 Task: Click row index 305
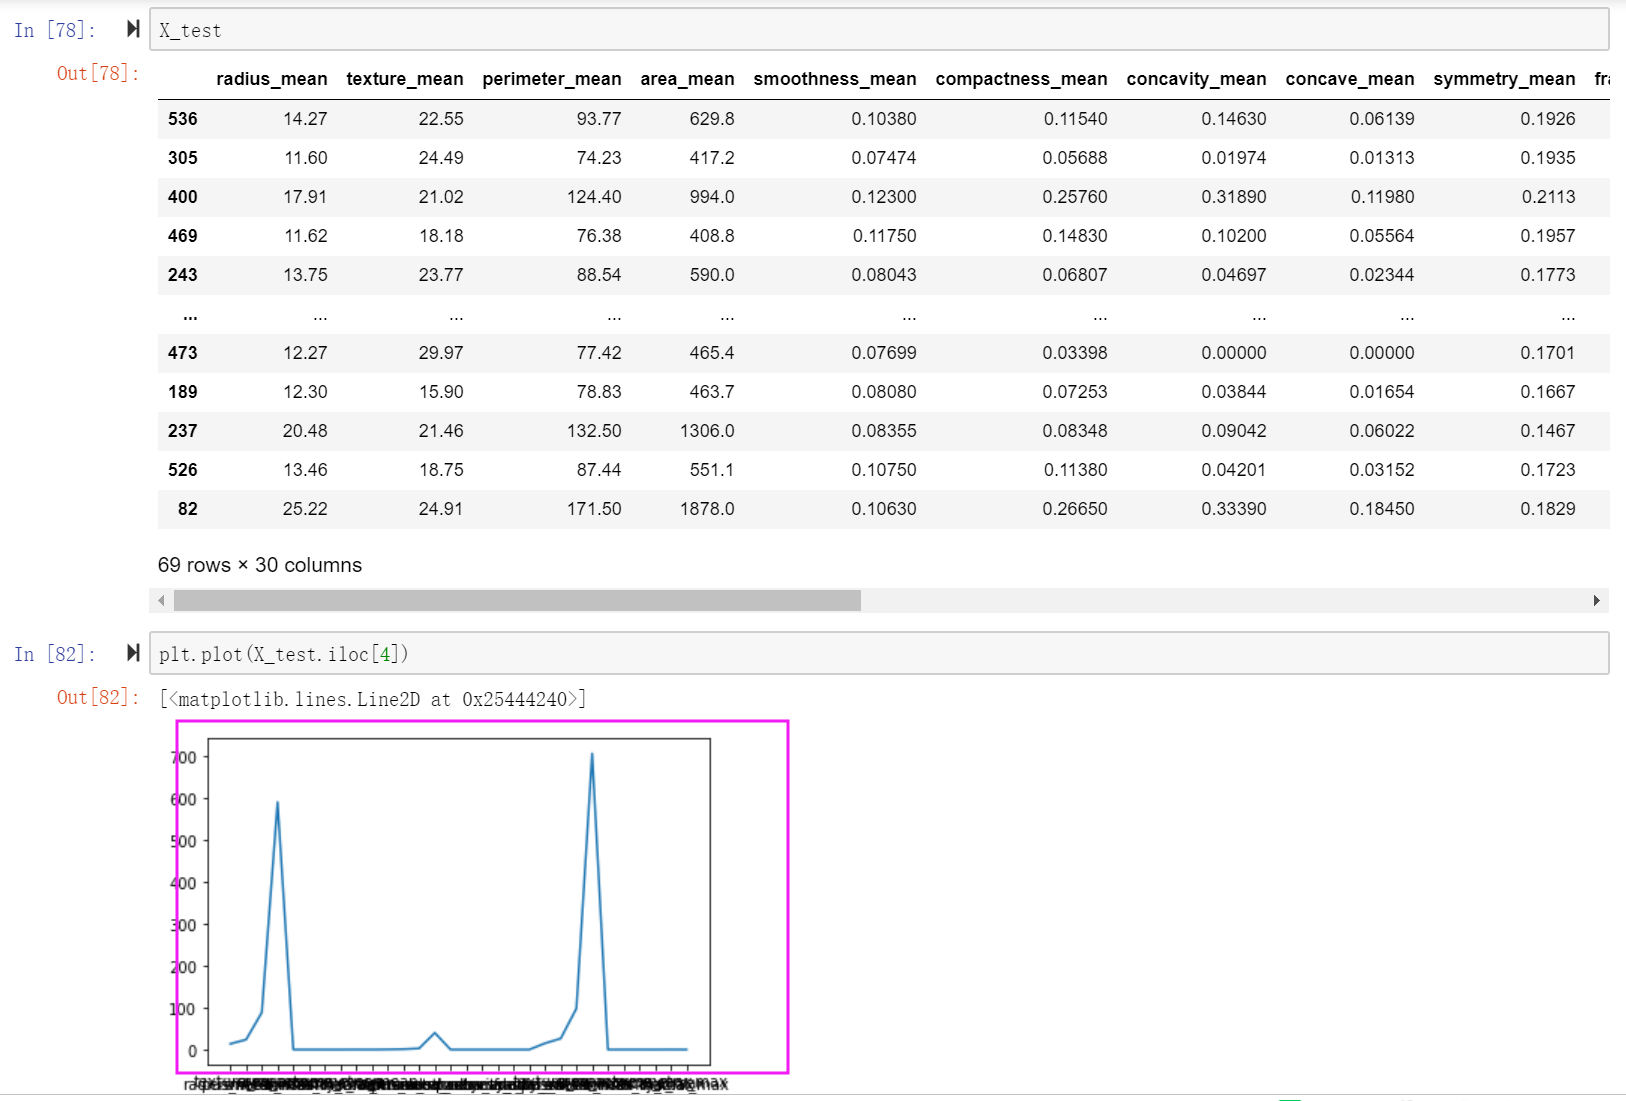click(183, 158)
